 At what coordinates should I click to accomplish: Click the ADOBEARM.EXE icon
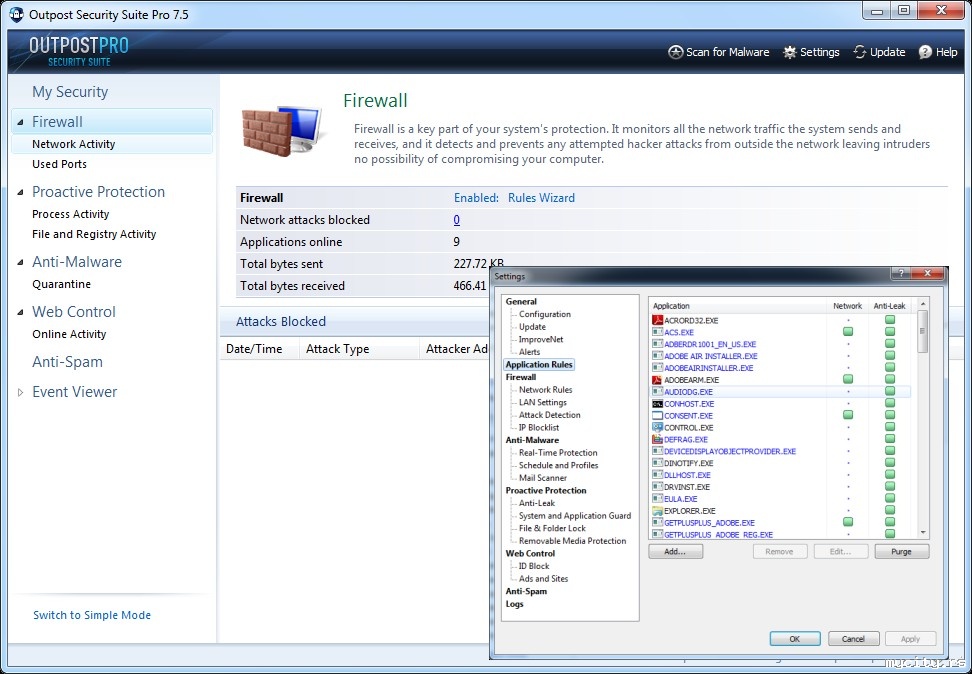[x=657, y=379]
